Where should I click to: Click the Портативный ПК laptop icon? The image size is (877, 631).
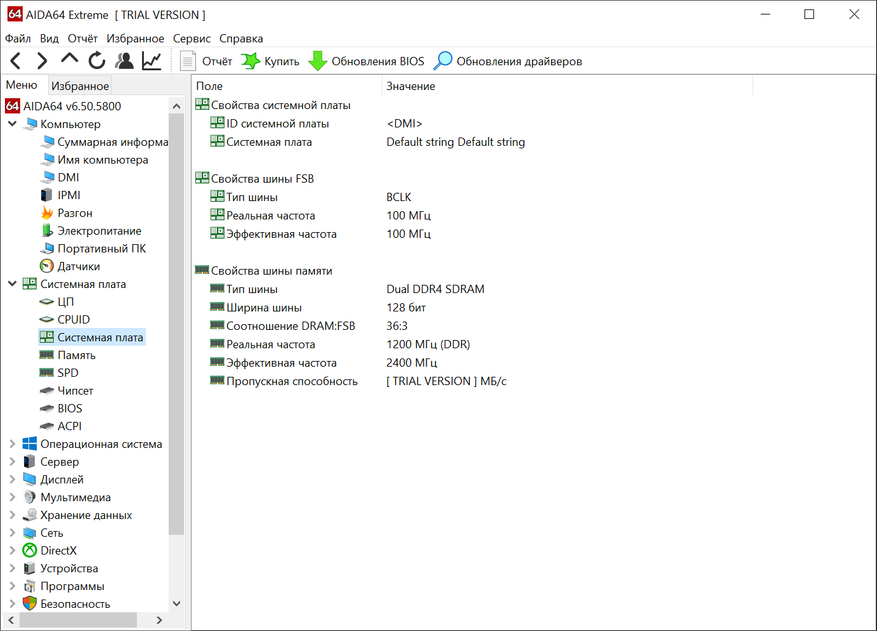pyautogui.click(x=47, y=248)
